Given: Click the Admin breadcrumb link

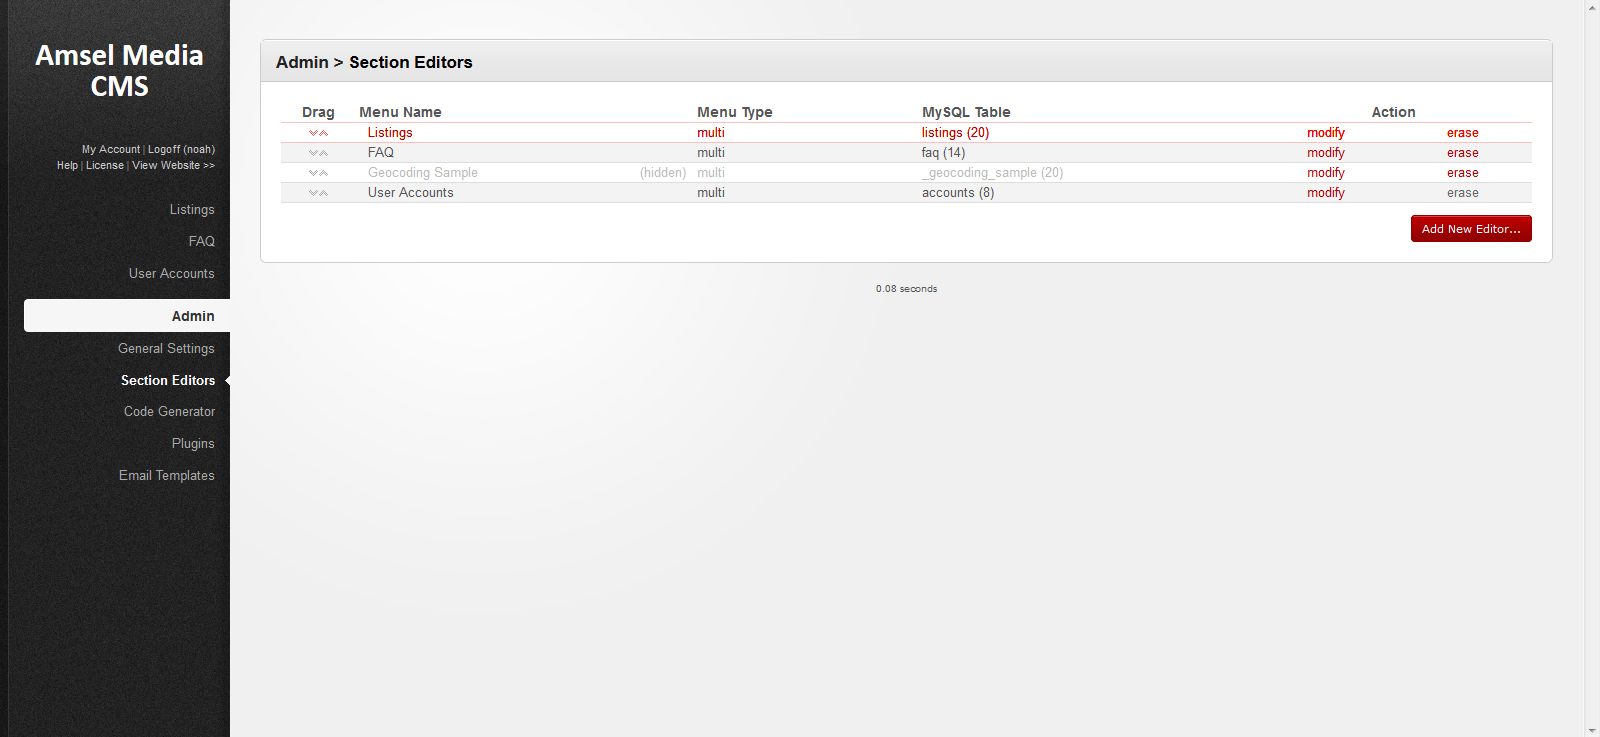Looking at the screenshot, I should click(302, 62).
